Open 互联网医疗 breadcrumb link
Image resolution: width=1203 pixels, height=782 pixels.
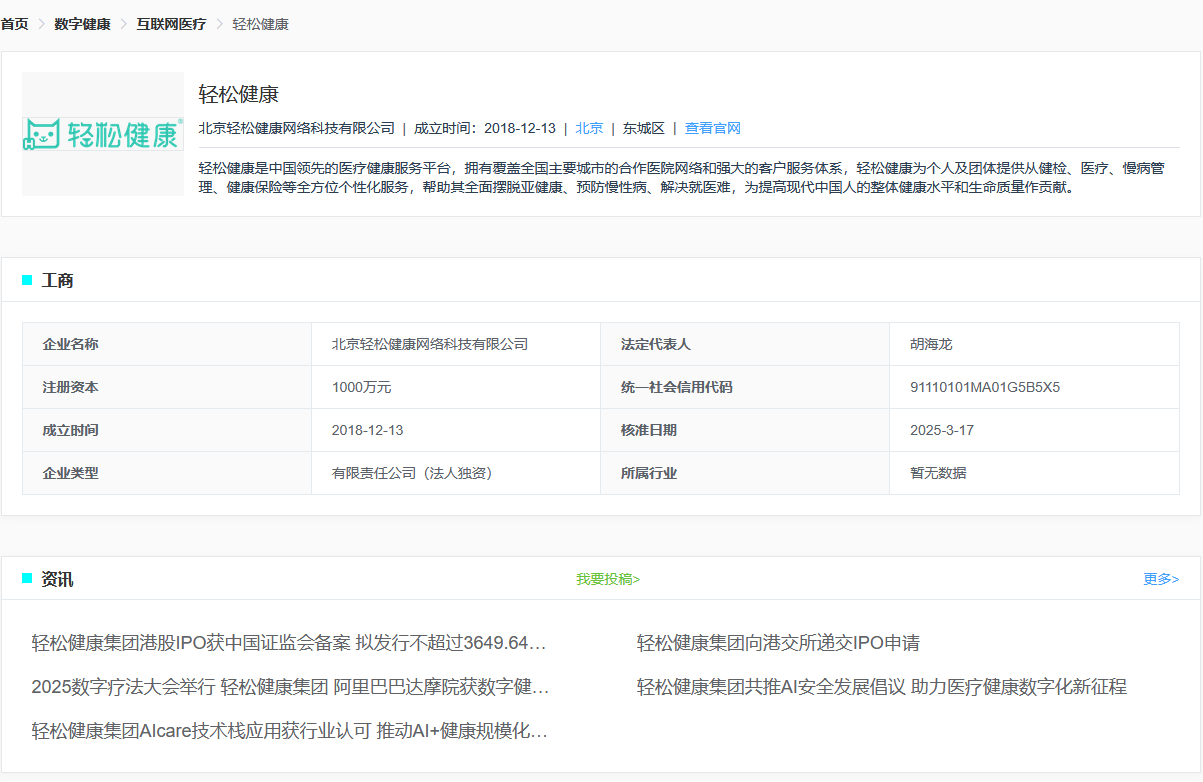pos(171,24)
